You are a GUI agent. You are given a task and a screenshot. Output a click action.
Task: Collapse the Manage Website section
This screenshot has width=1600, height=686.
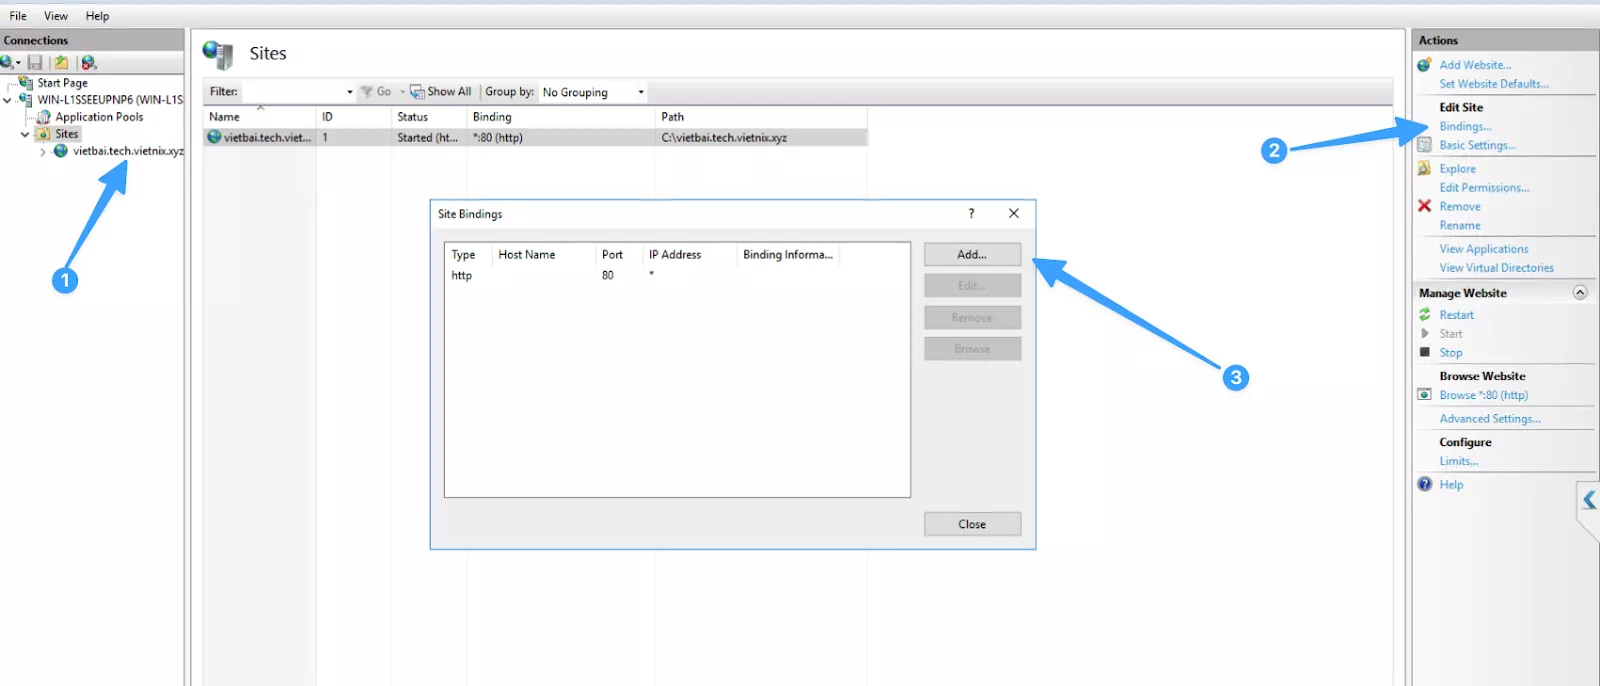[x=1580, y=293]
